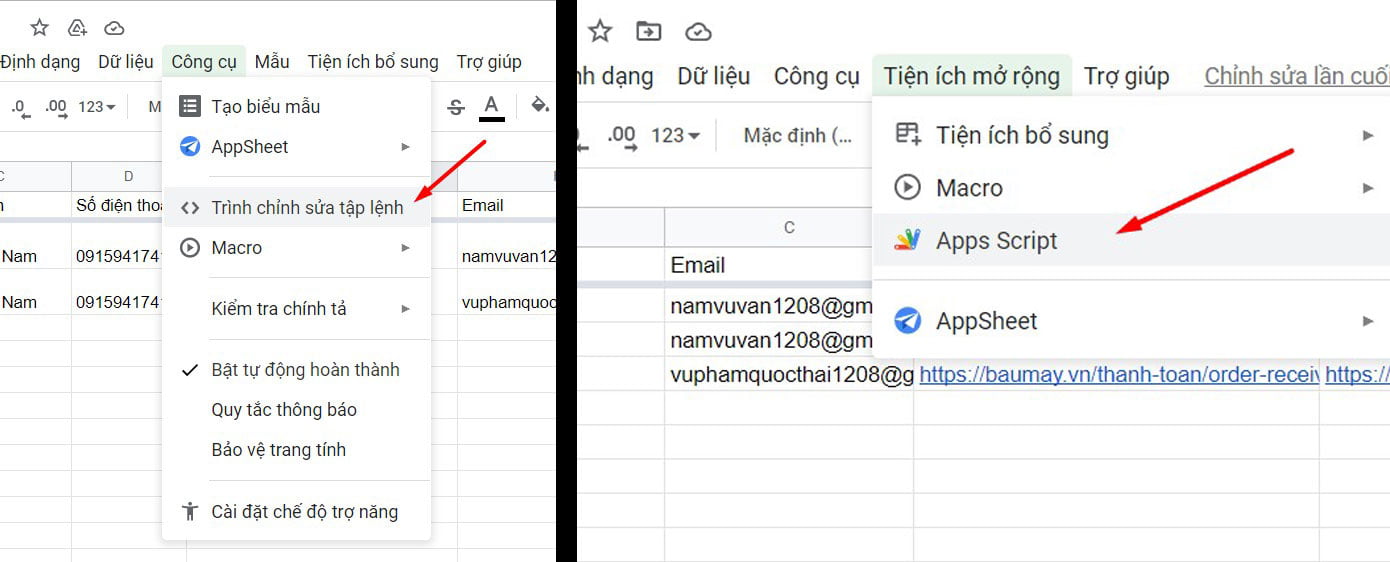Open the baumay.vn thanh-toan link
Screen dimensions: 1390x562
(1117, 375)
